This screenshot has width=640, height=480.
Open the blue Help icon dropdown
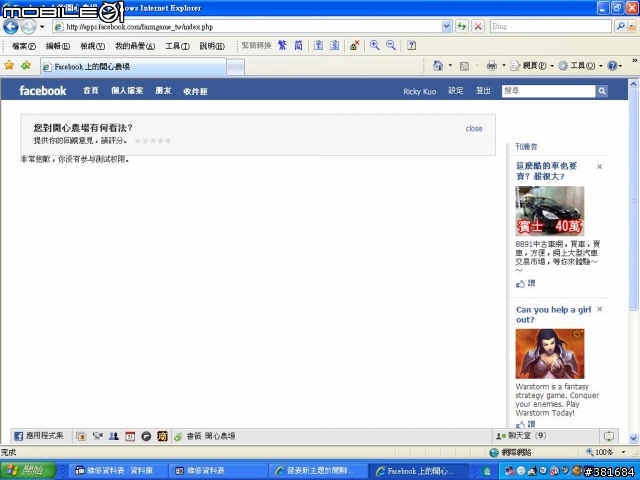615,66
